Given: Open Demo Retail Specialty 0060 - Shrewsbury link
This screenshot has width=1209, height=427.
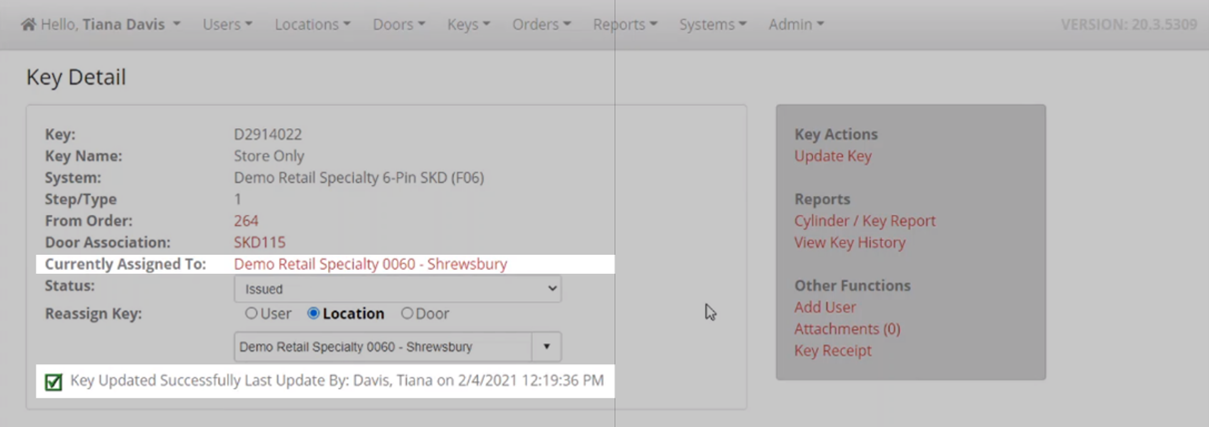Looking at the screenshot, I should coord(370,264).
